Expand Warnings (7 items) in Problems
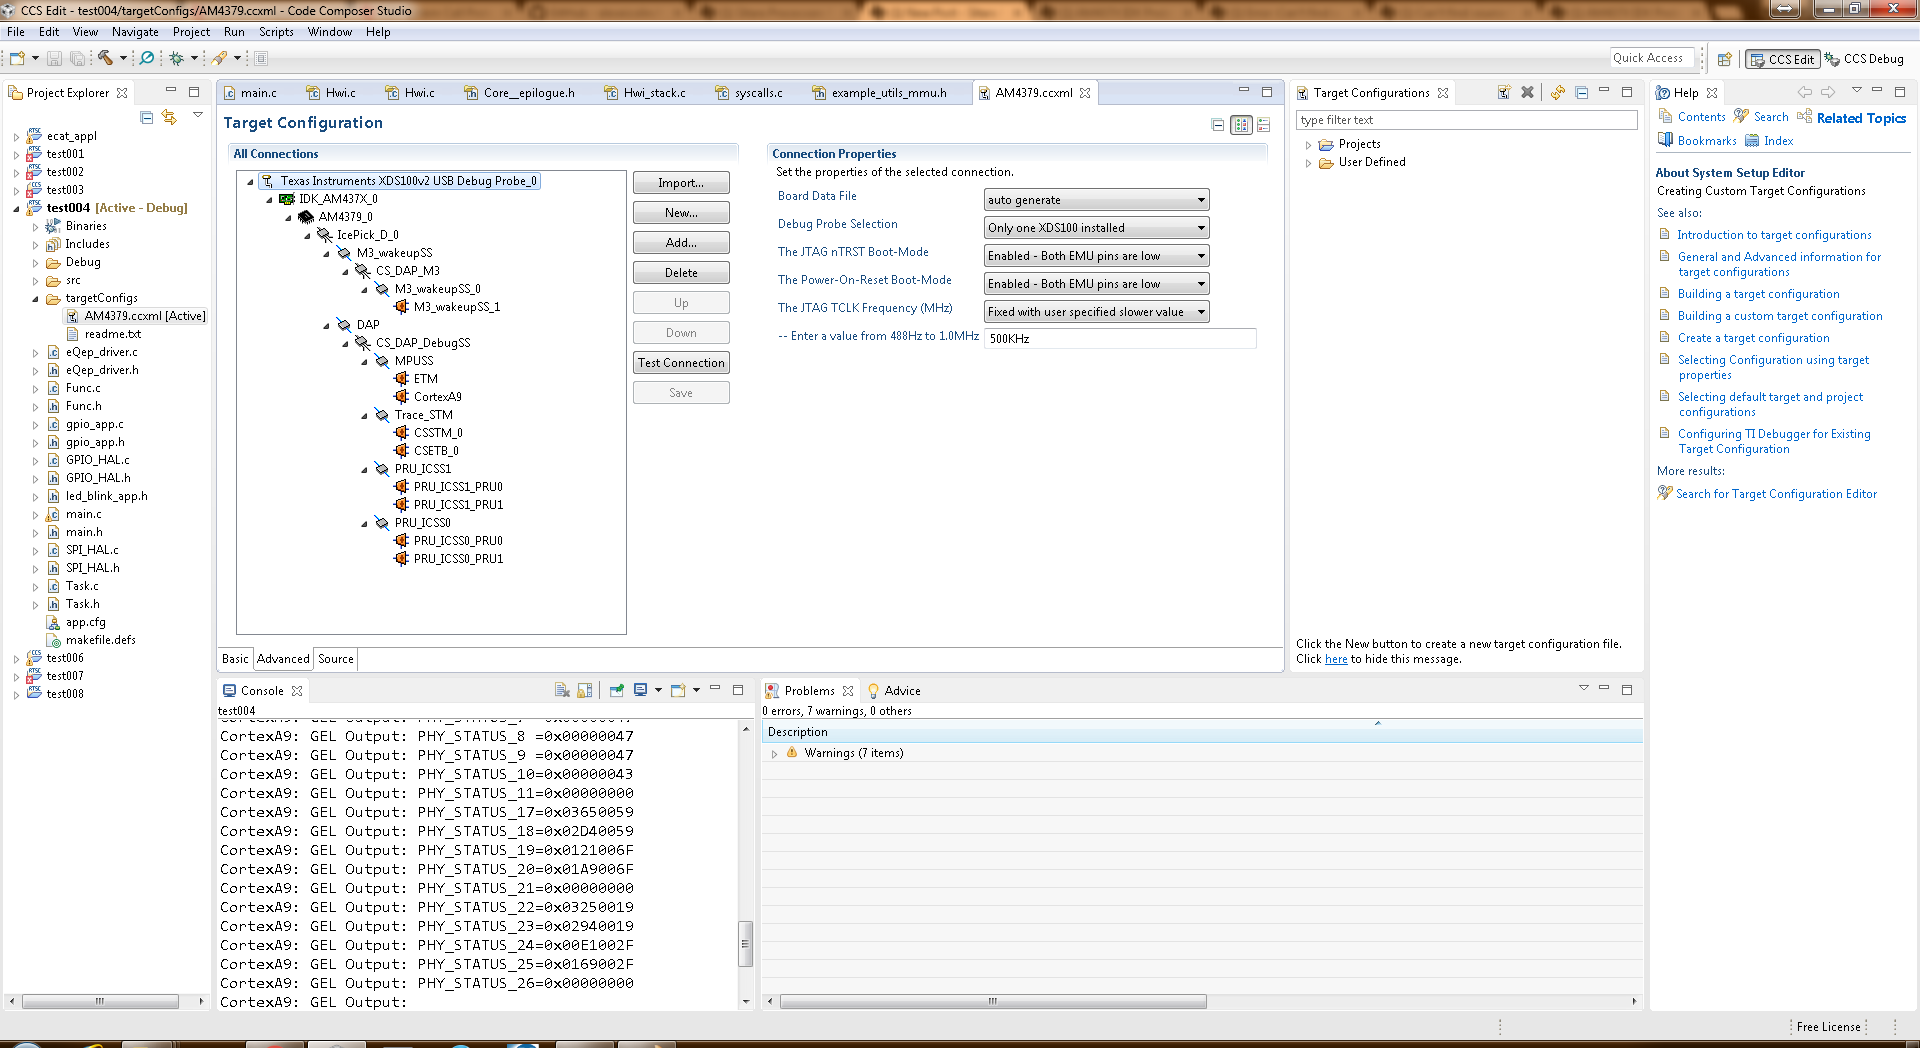The height and width of the screenshot is (1048, 1920). [774, 754]
